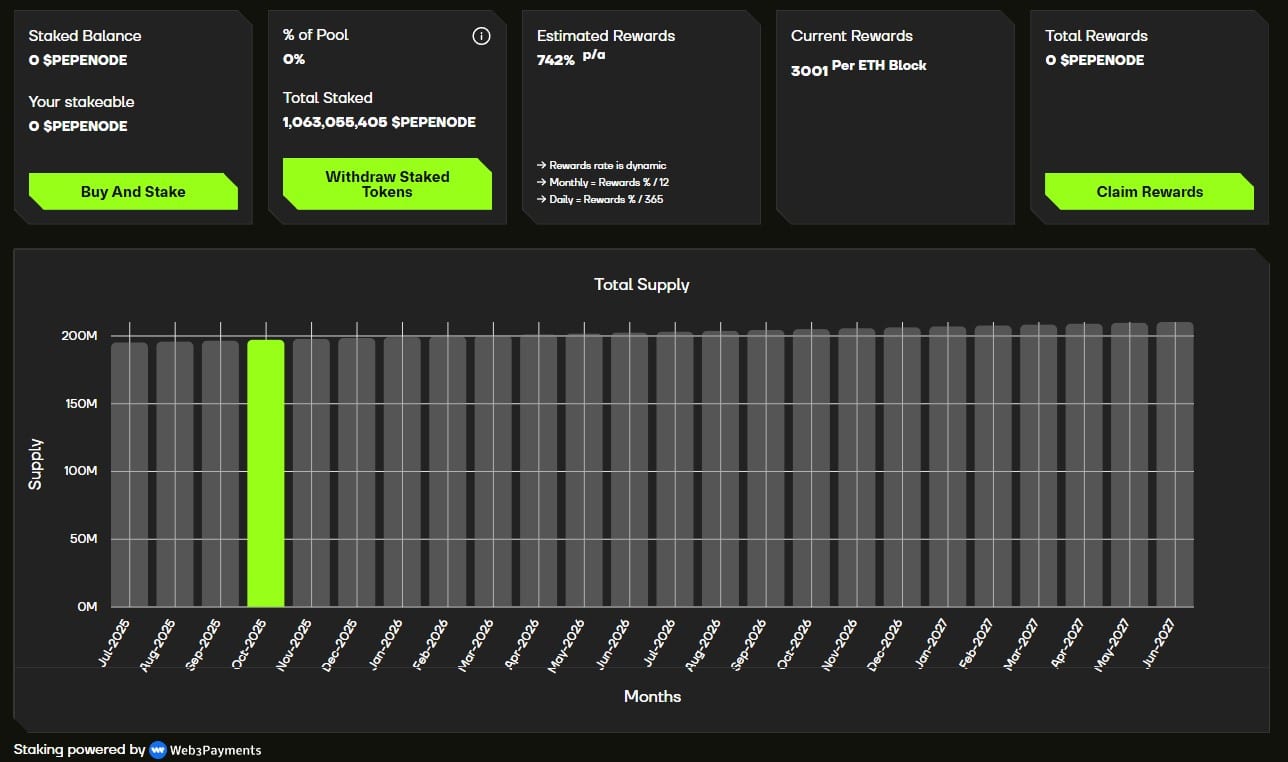The image size is (1288, 762).
Task: Click the Web3Payments logo icon
Action: tap(157, 749)
